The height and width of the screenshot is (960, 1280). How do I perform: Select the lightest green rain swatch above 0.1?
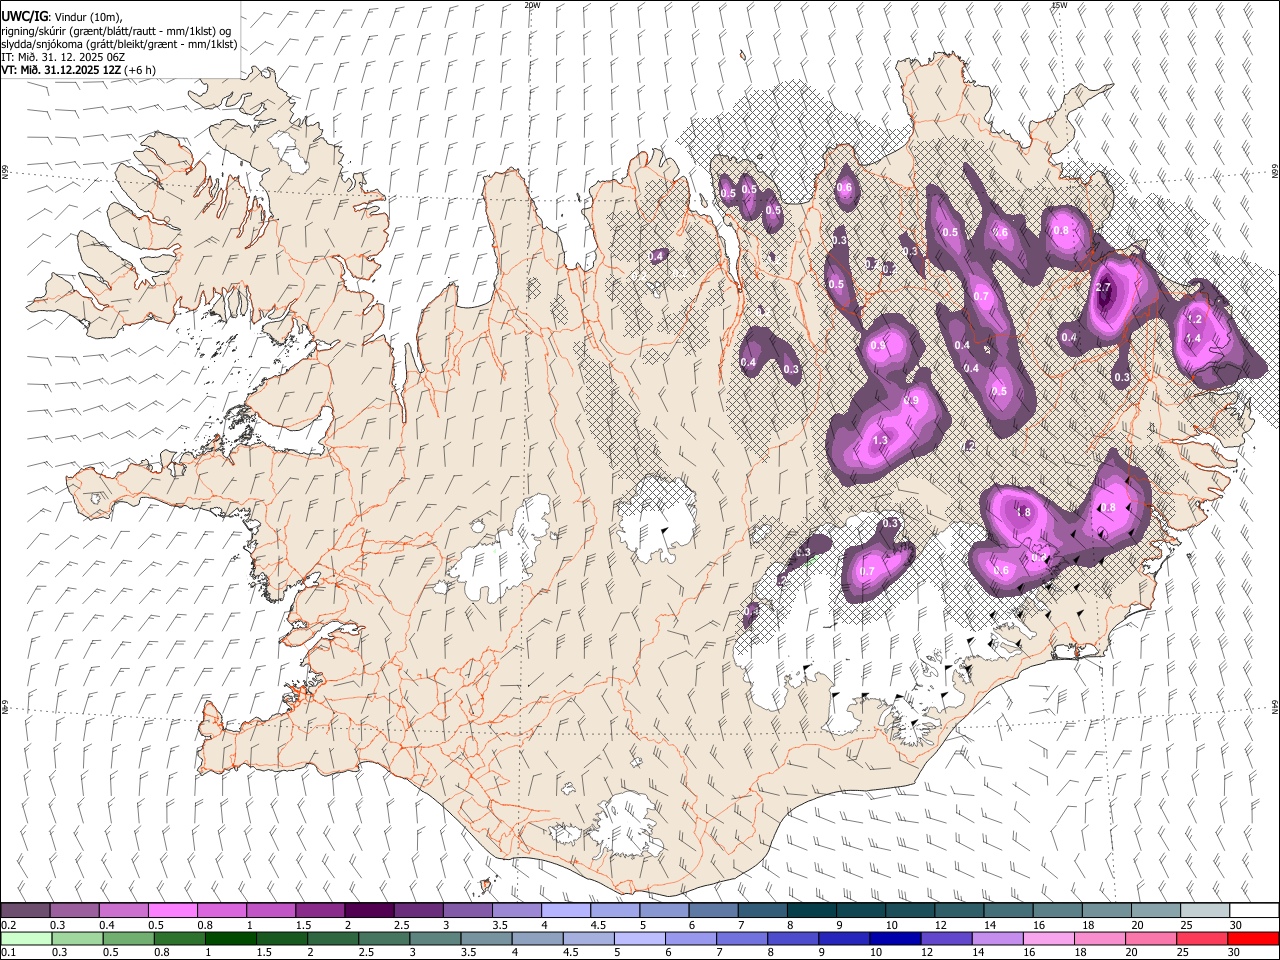click(x=26, y=939)
